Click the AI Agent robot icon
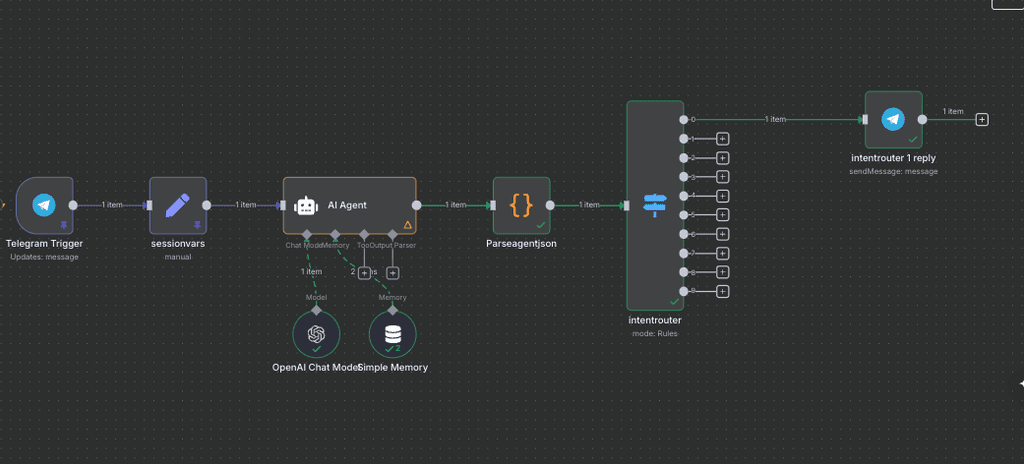Viewport: 1024px width, 464px height. (x=307, y=205)
